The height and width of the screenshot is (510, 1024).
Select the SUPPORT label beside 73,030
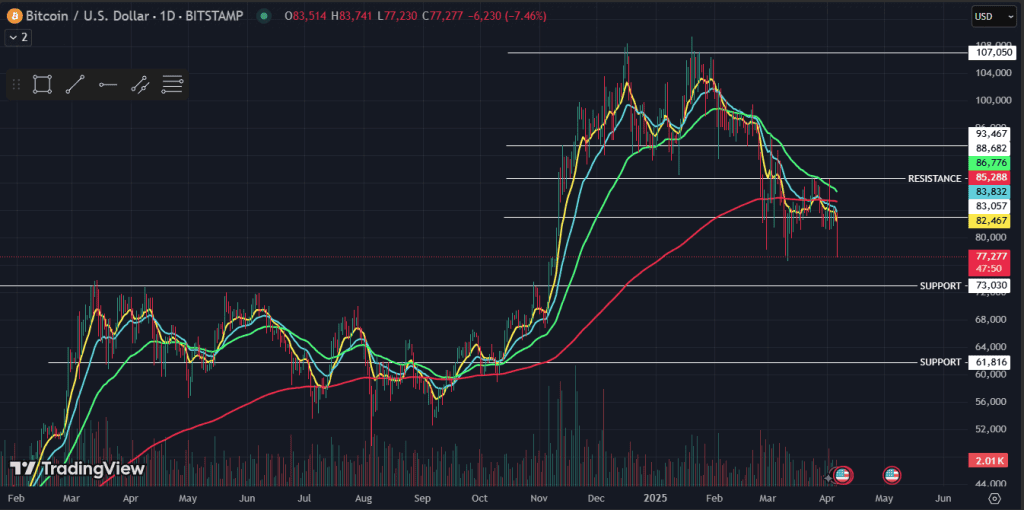(x=940, y=286)
